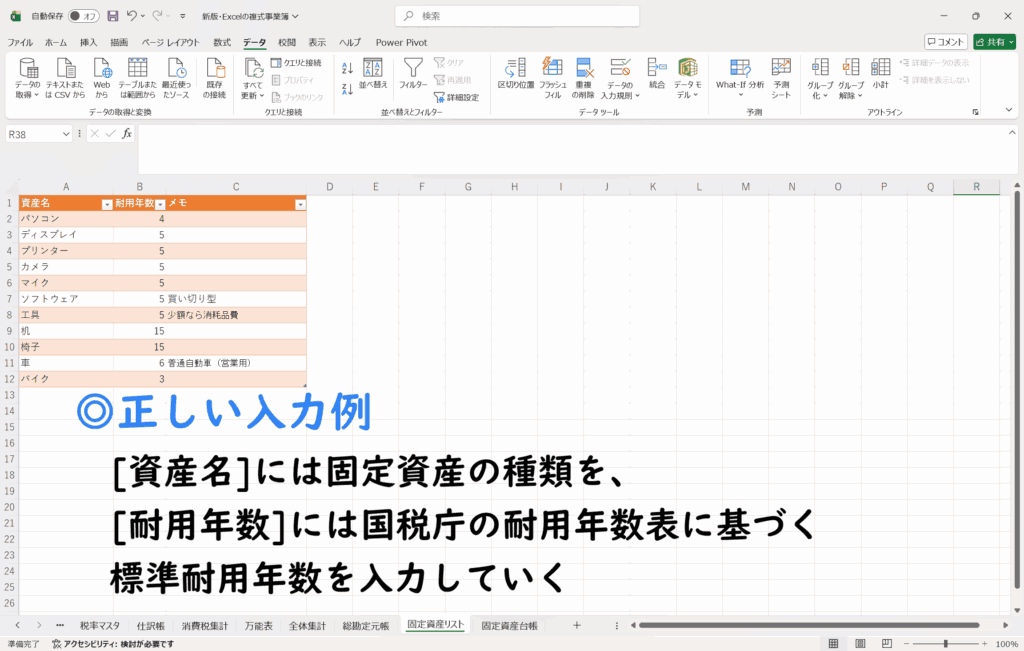Toggle the 自動保存 switch
Image resolution: width=1024 pixels, height=651 pixels.
click(x=82, y=16)
